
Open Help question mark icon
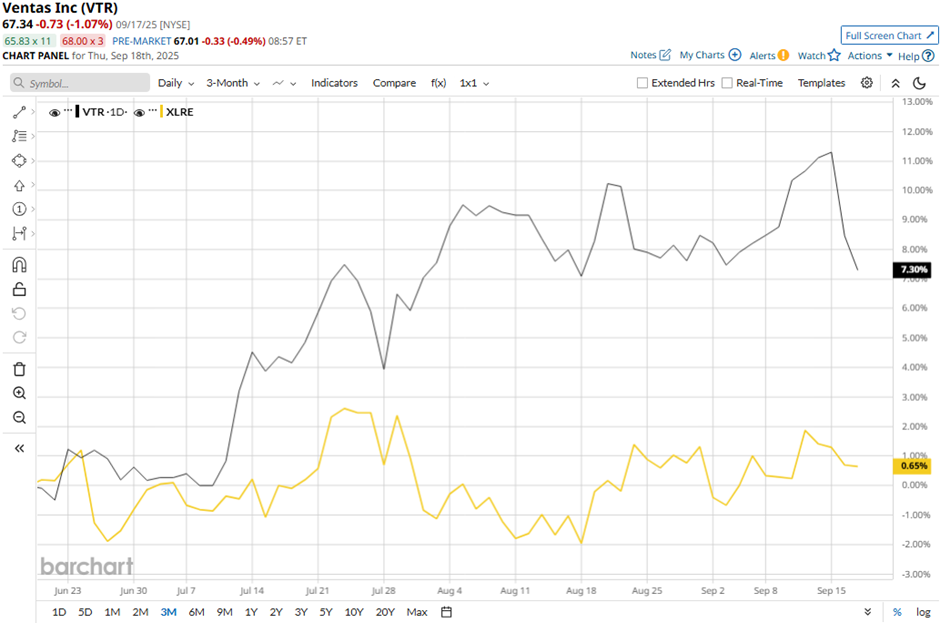928,56
